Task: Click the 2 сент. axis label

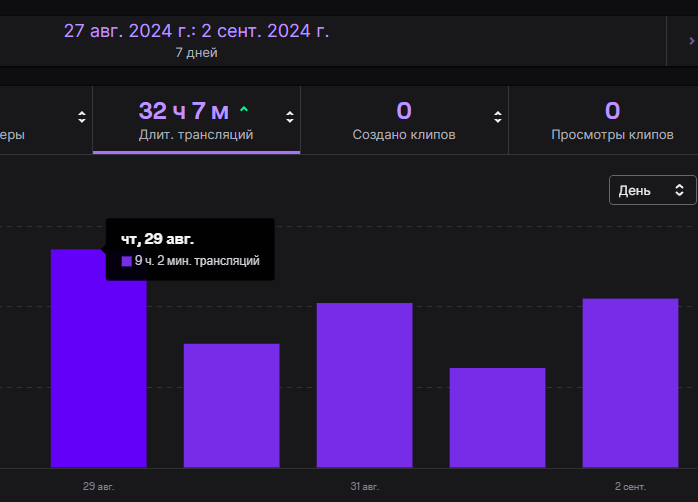Action: [630, 486]
